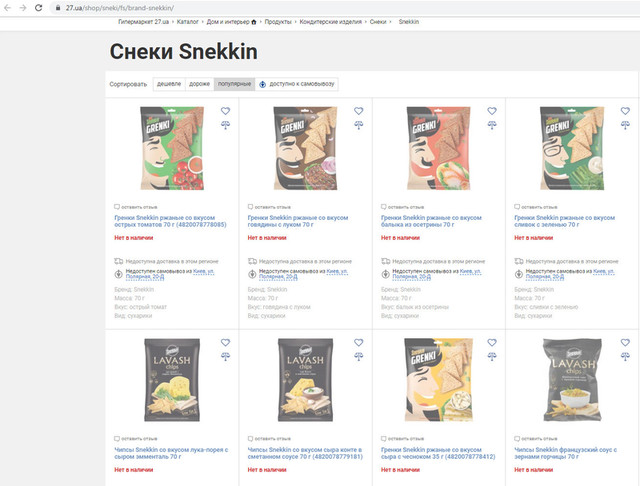Click the sturgeon balyk grenki product image
This screenshot has height=486, width=640.
point(438,150)
